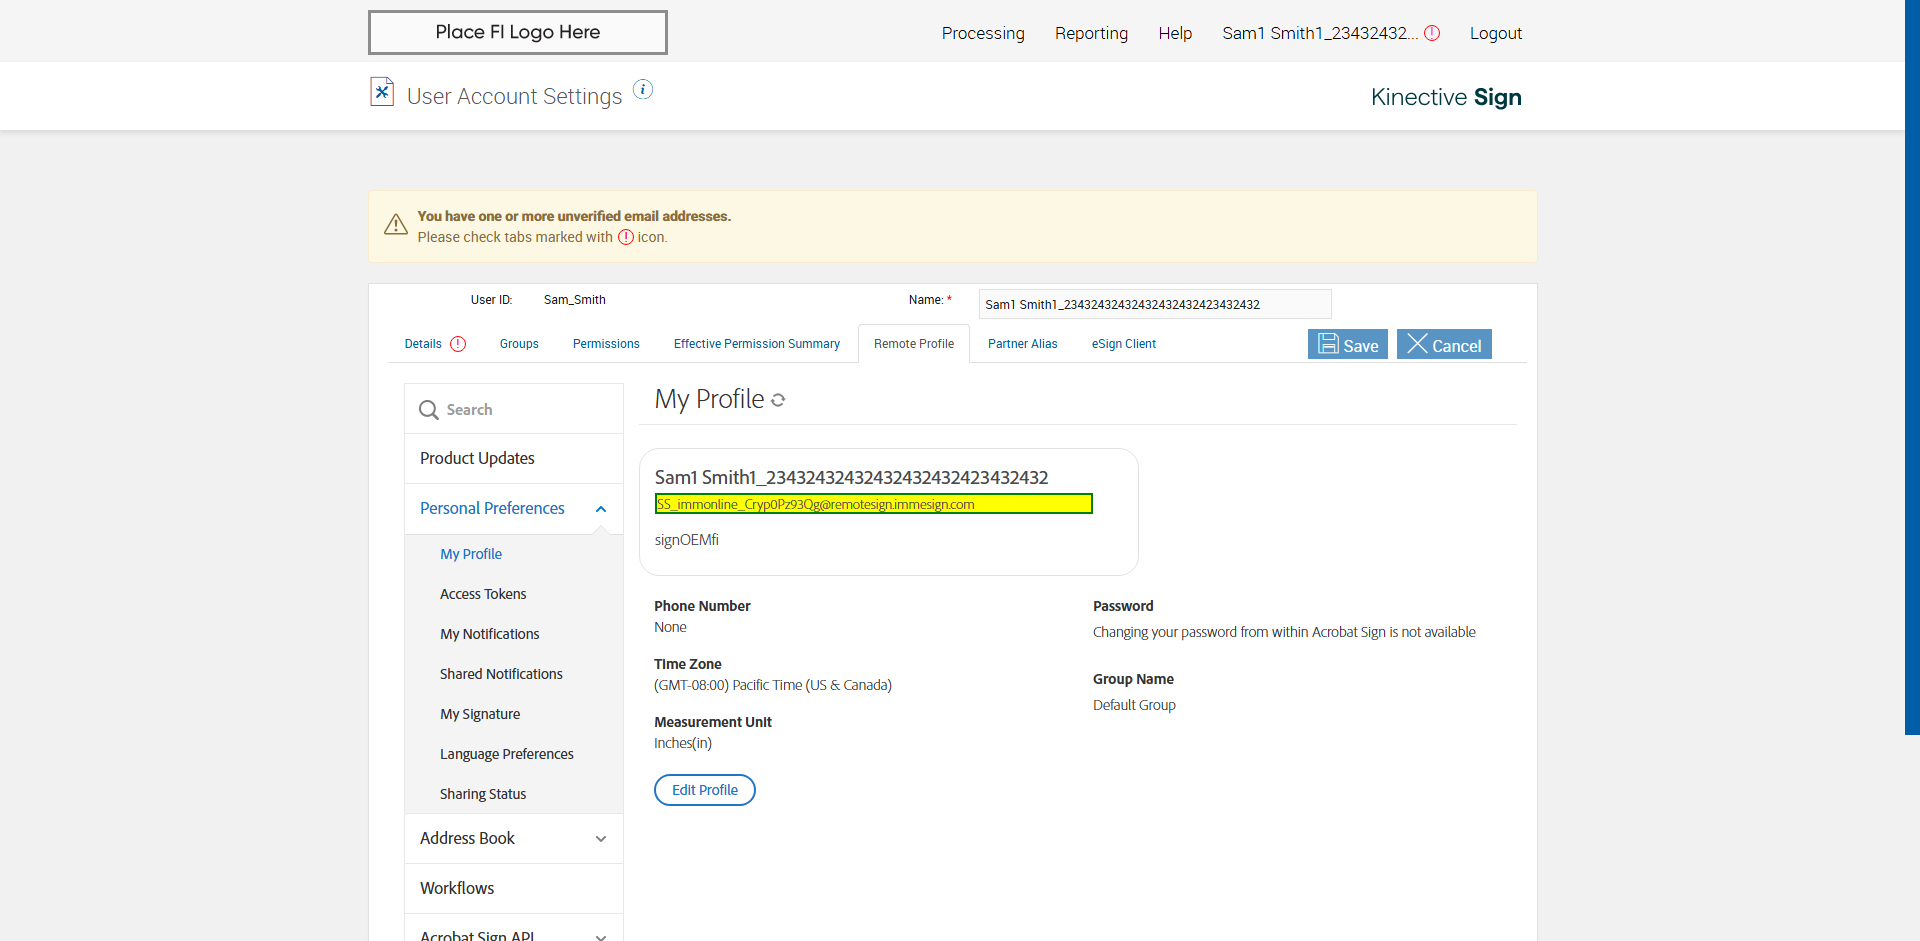Click the Cancel button
The width and height of the screenshot is (1920, 941).
(1444, 344)
